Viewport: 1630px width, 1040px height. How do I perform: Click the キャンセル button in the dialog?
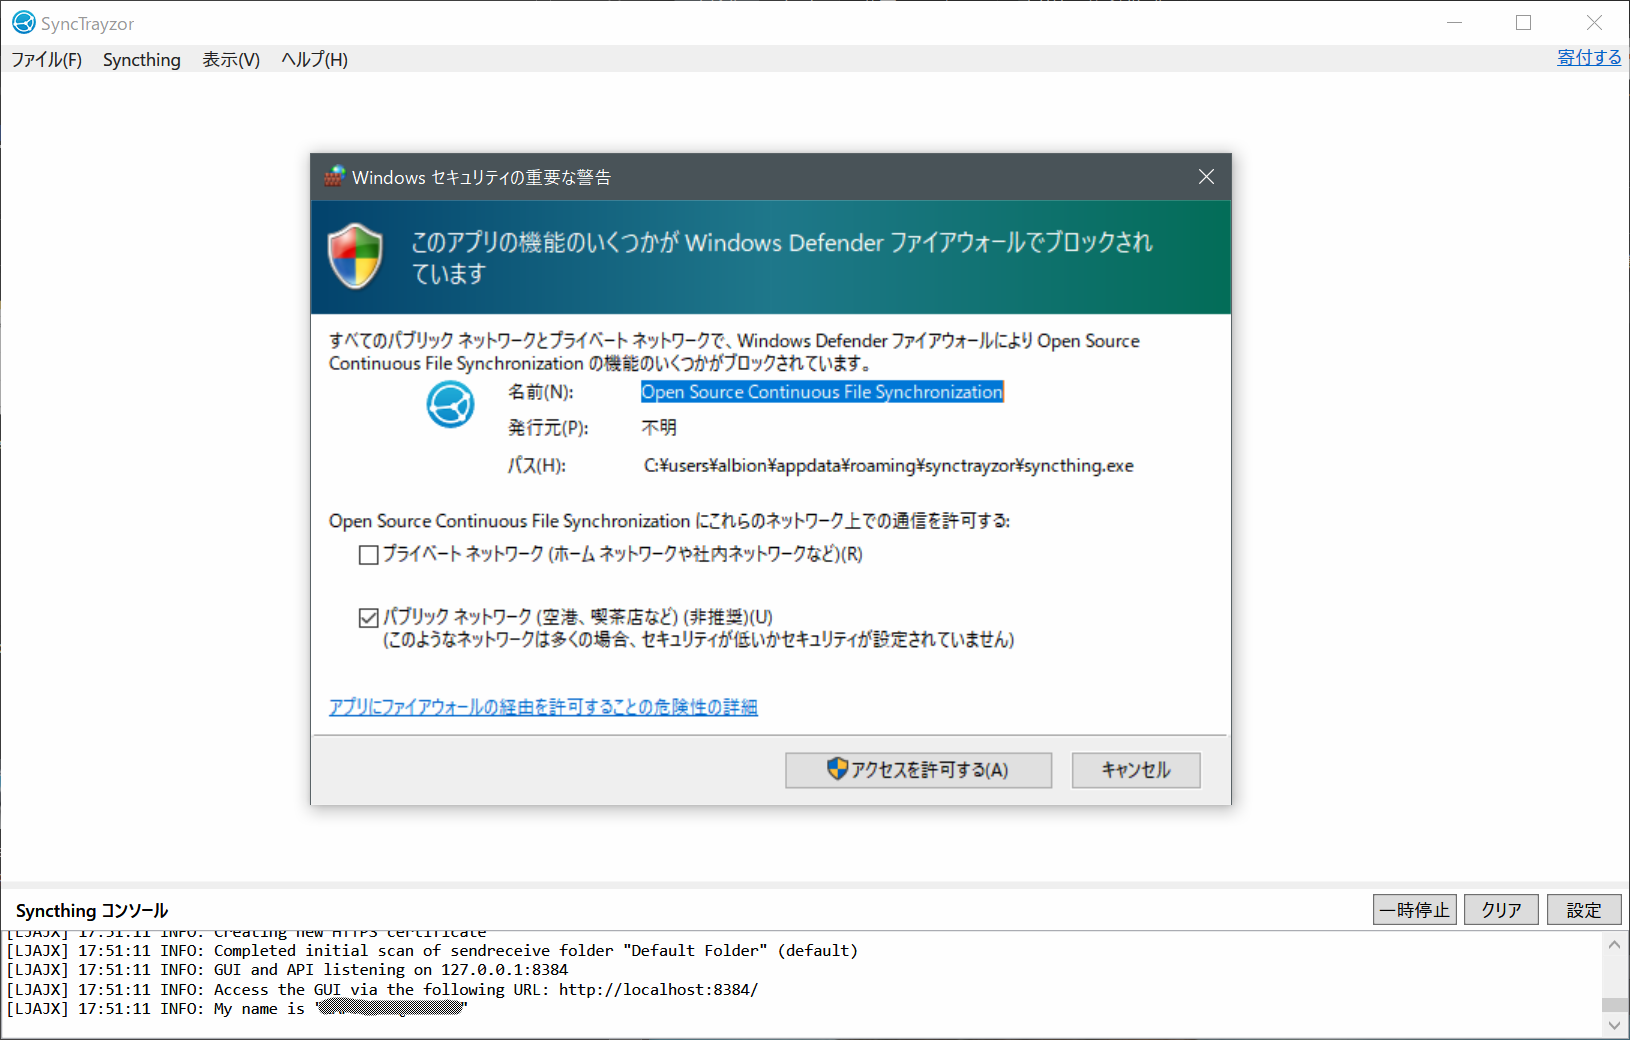1135,770
